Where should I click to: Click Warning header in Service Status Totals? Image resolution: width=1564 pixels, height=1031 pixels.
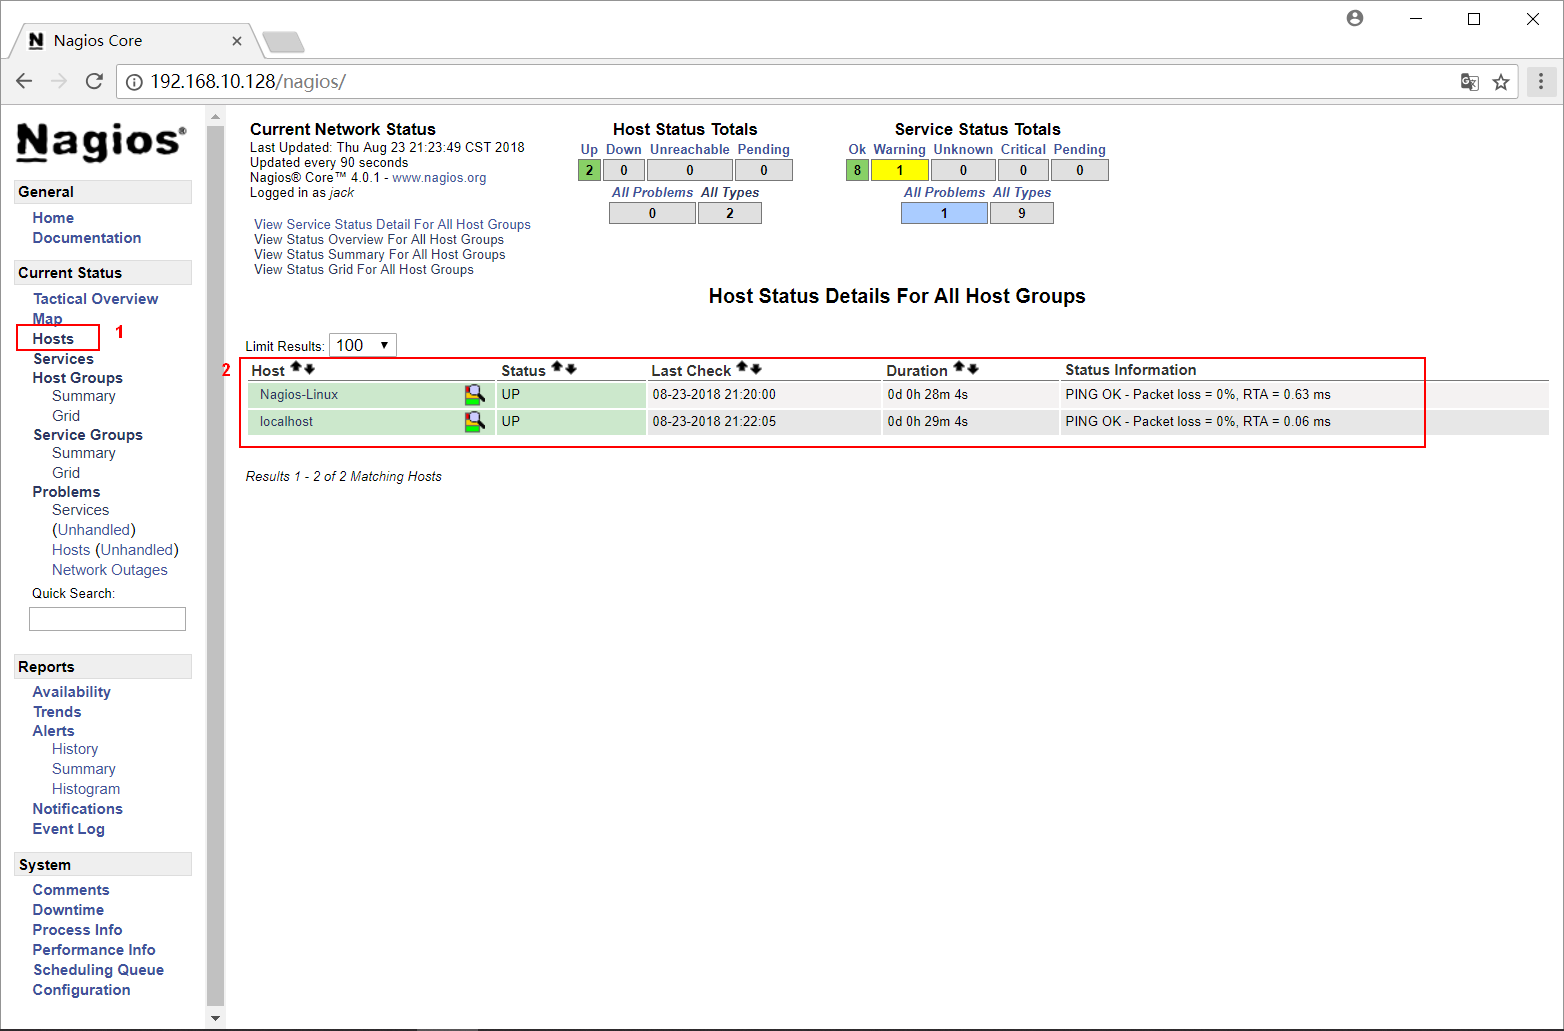900,150
